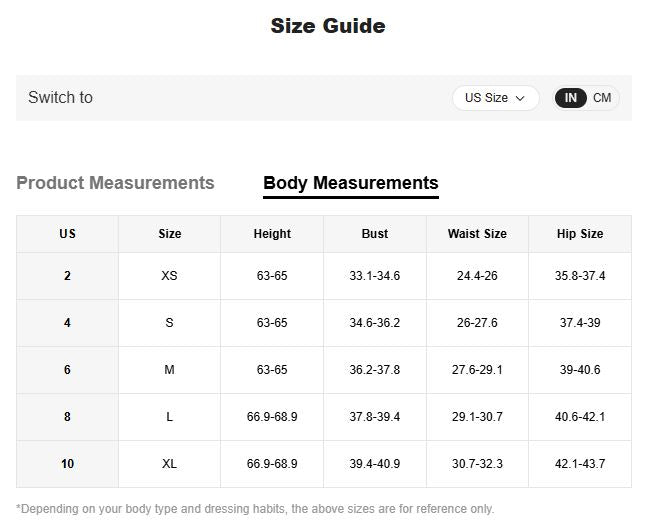The height and width of the screenshot is (527, 653).
Task: Click the Size Guide heading
Action: pos(327,26)
